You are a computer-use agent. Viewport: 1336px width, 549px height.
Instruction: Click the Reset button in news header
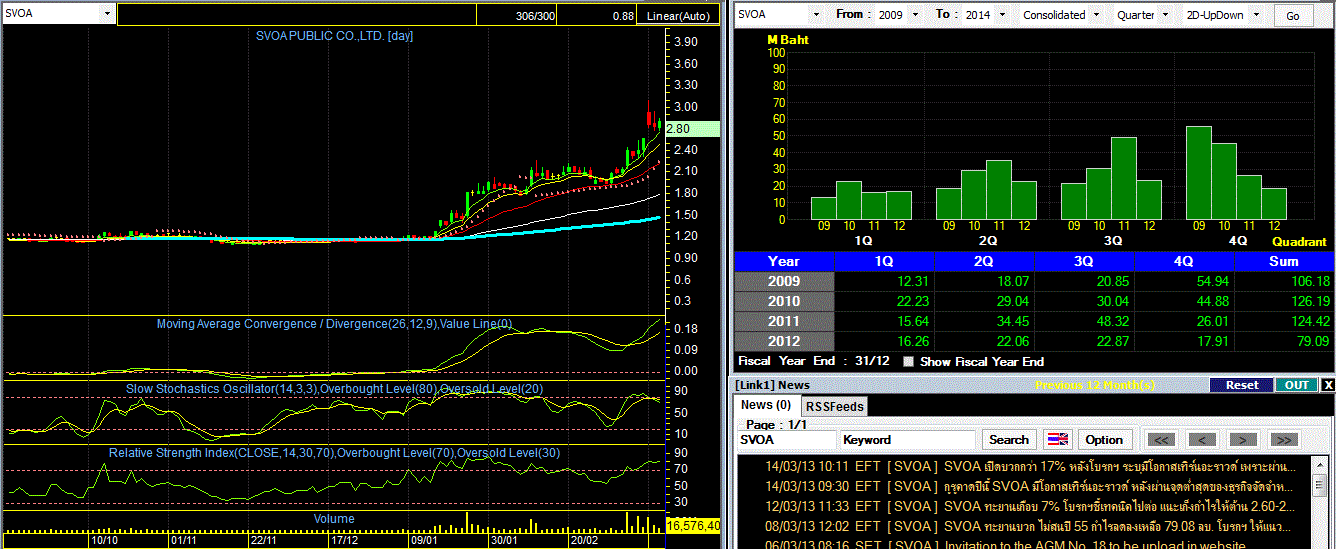coord(1242,385)
